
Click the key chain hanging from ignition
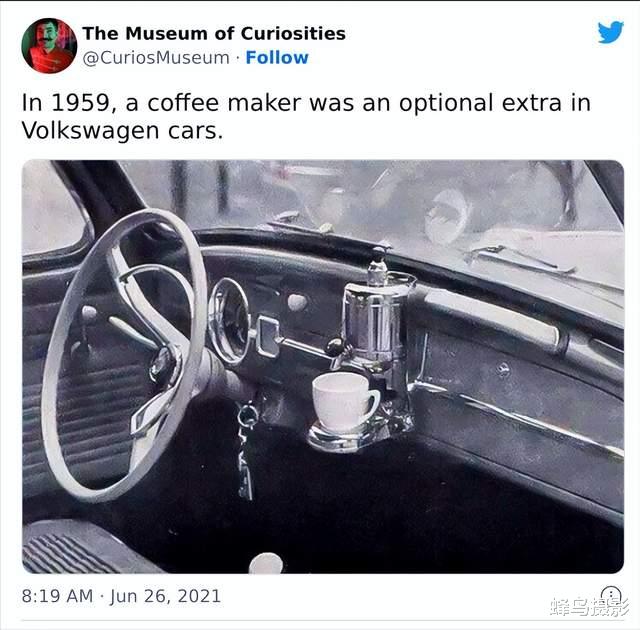[246, 451]
